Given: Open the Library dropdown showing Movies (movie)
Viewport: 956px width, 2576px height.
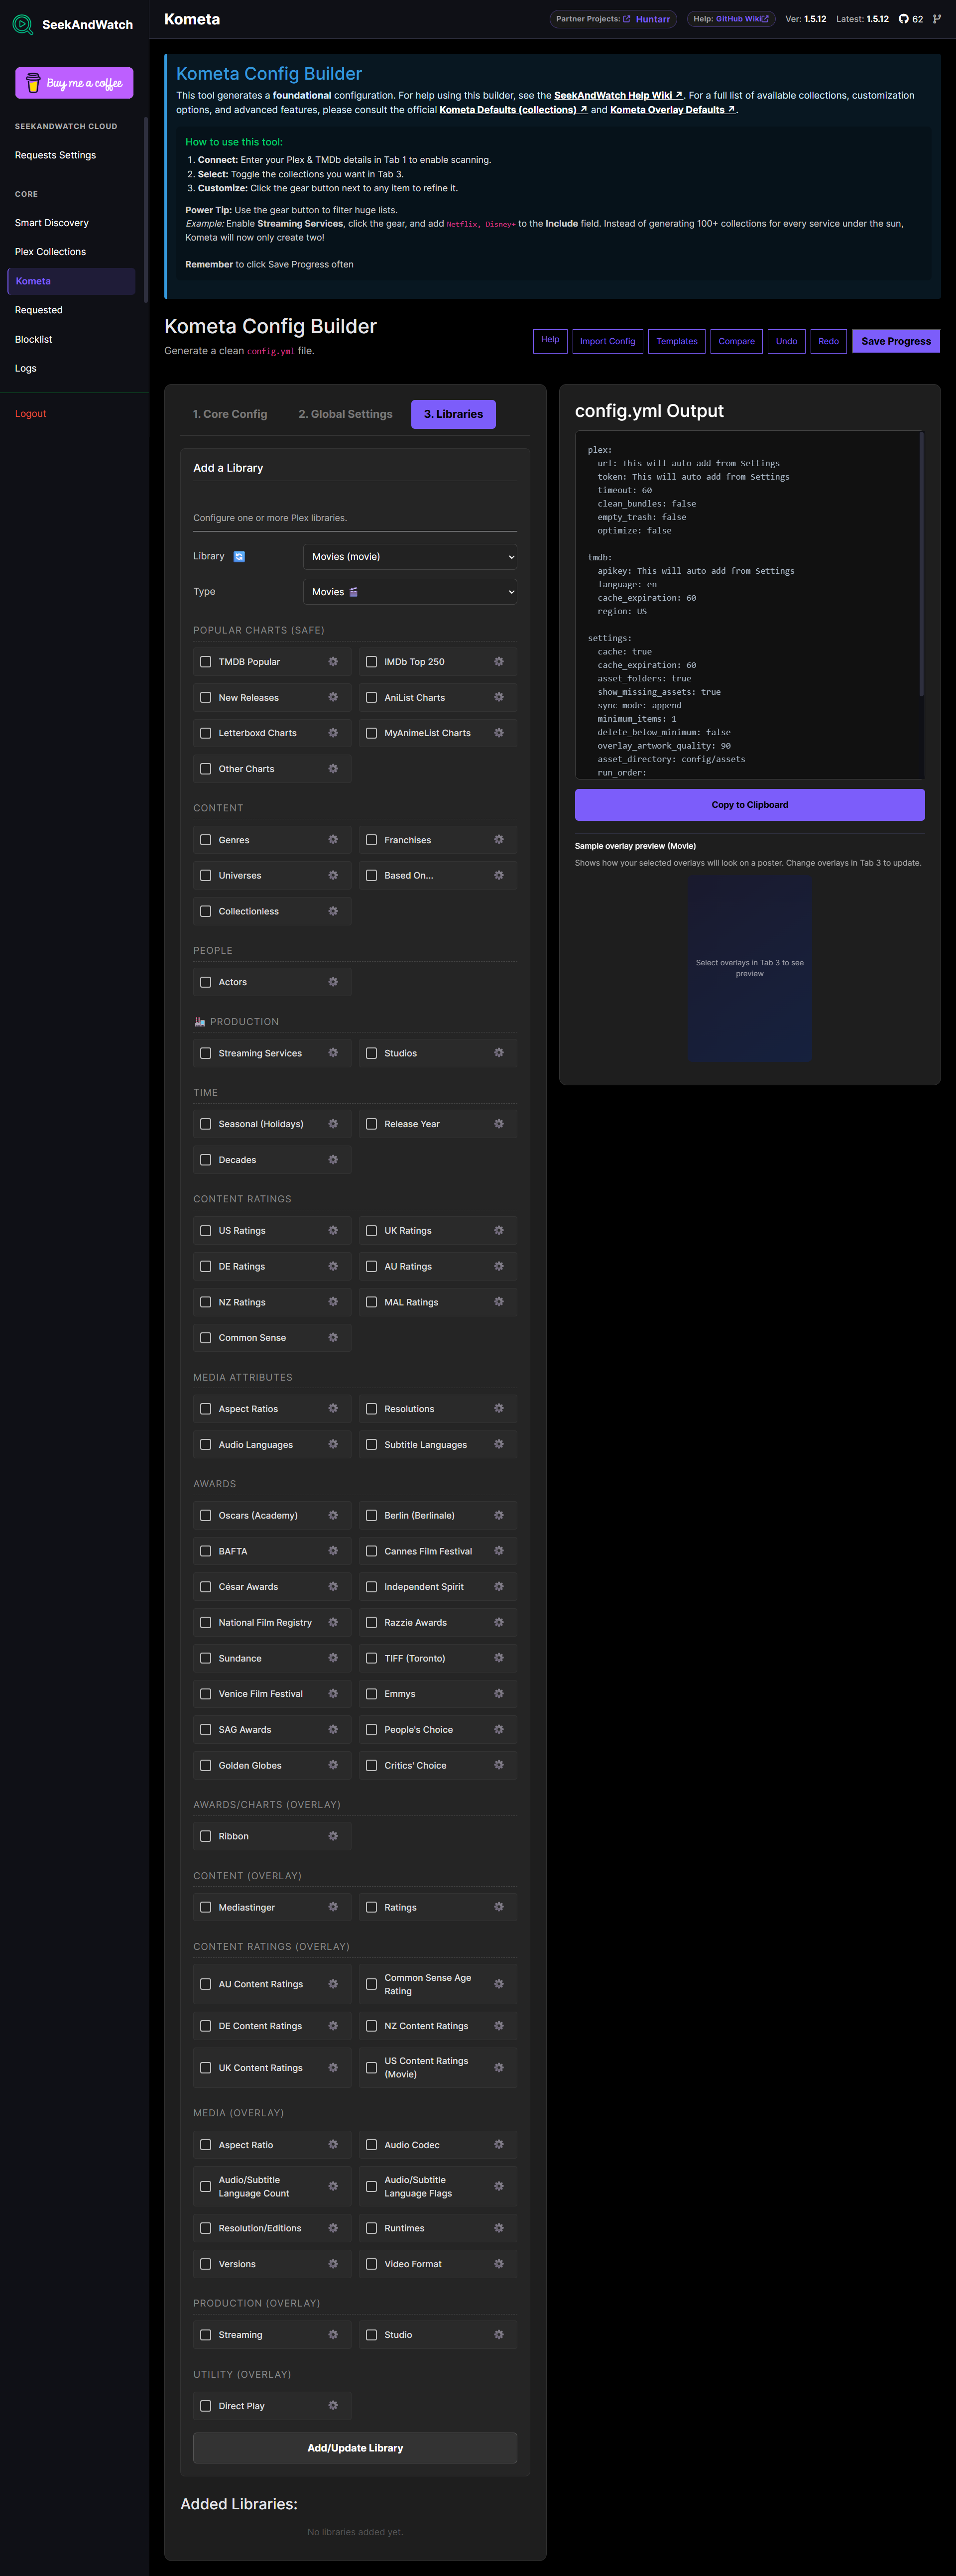Looking at the screenshot, I should coord(410,557).
